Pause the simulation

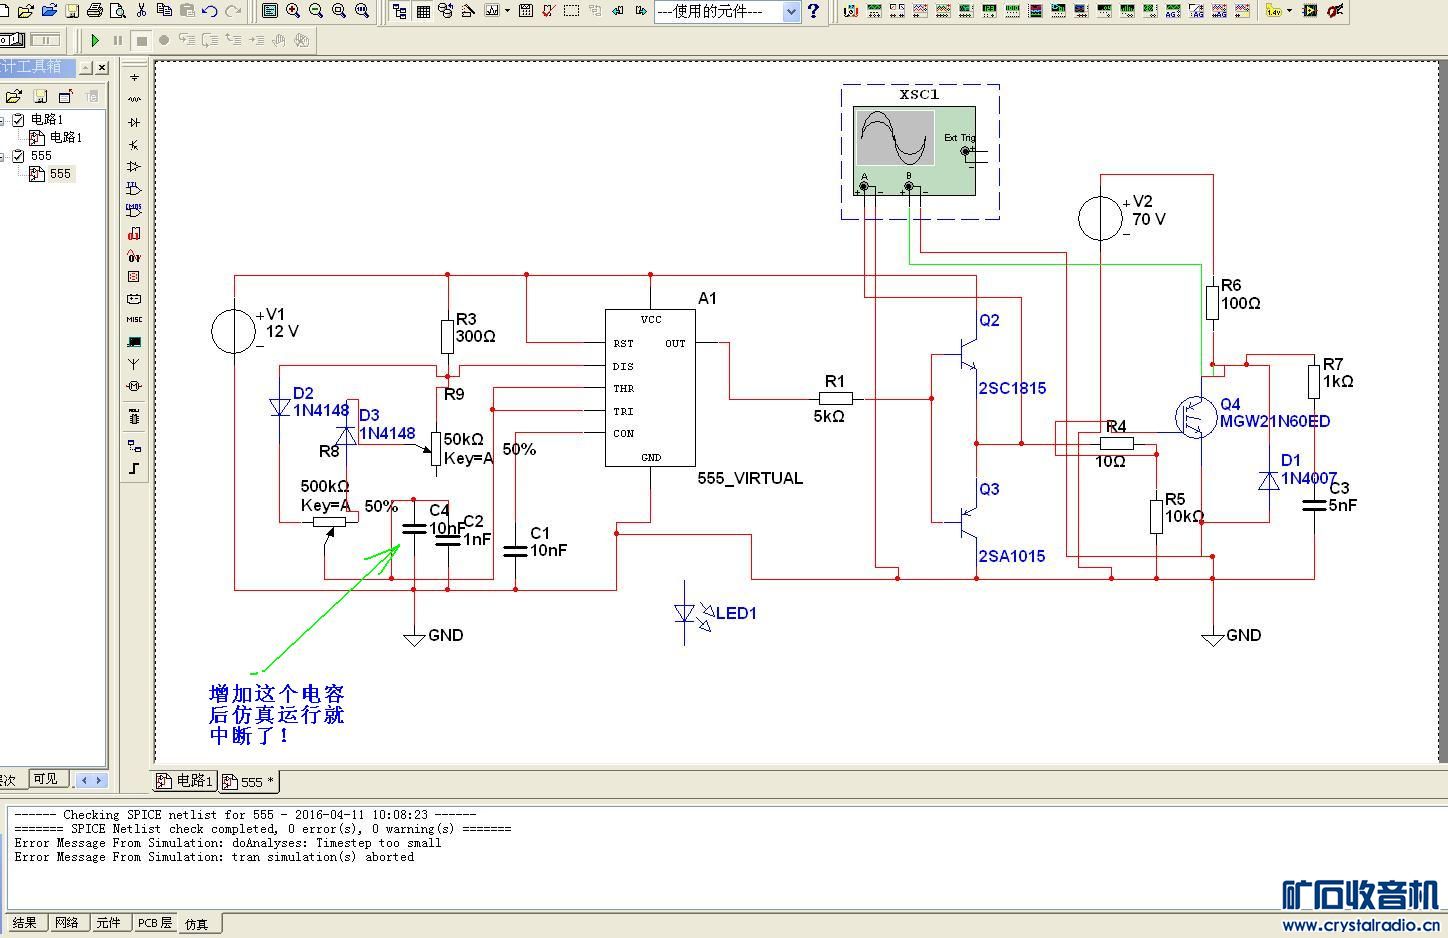tap(118, 40)
